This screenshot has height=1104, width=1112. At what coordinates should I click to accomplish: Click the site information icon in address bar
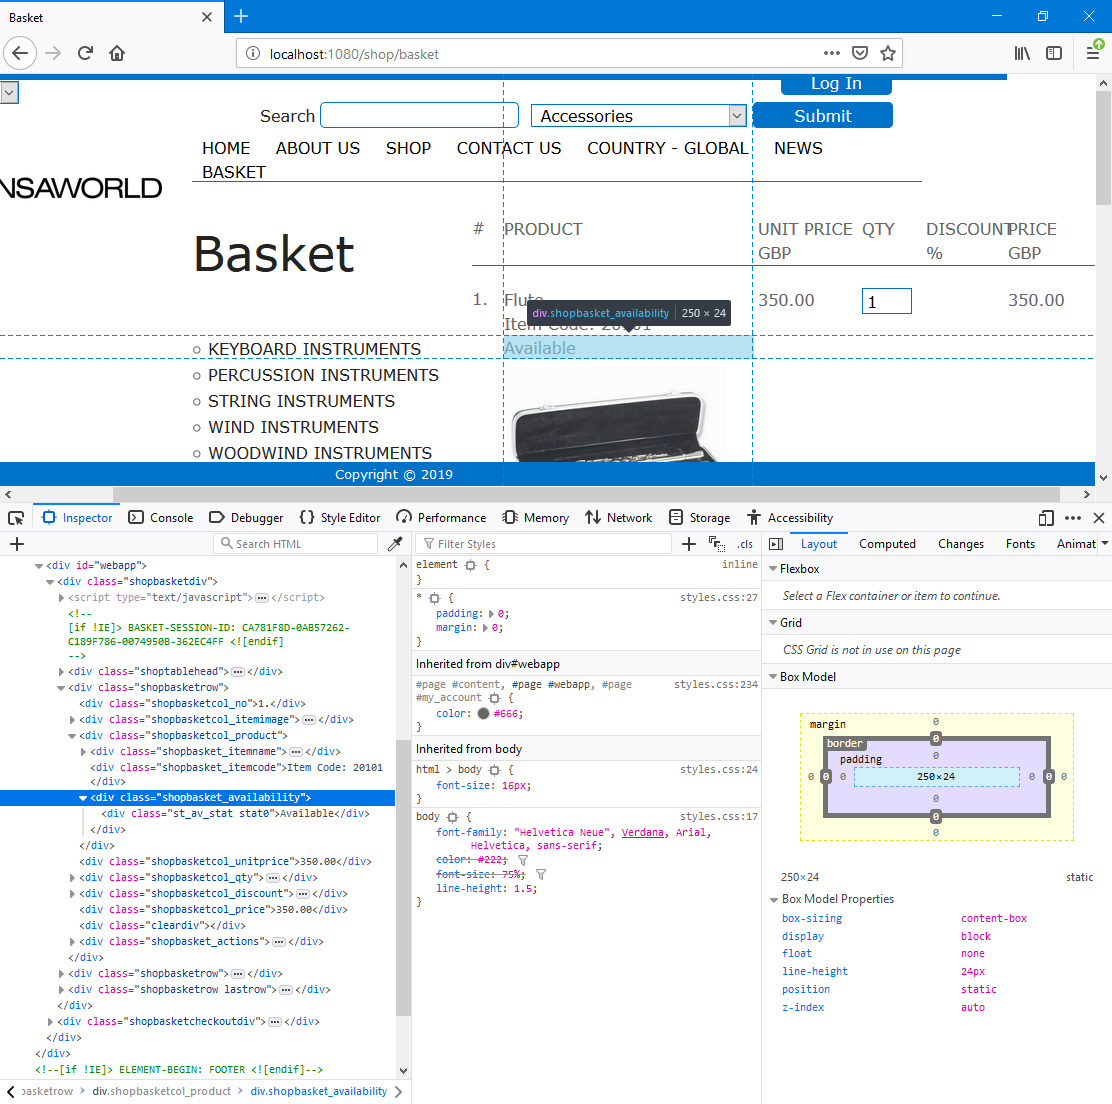pyautogui.click(x=252, y=54)
